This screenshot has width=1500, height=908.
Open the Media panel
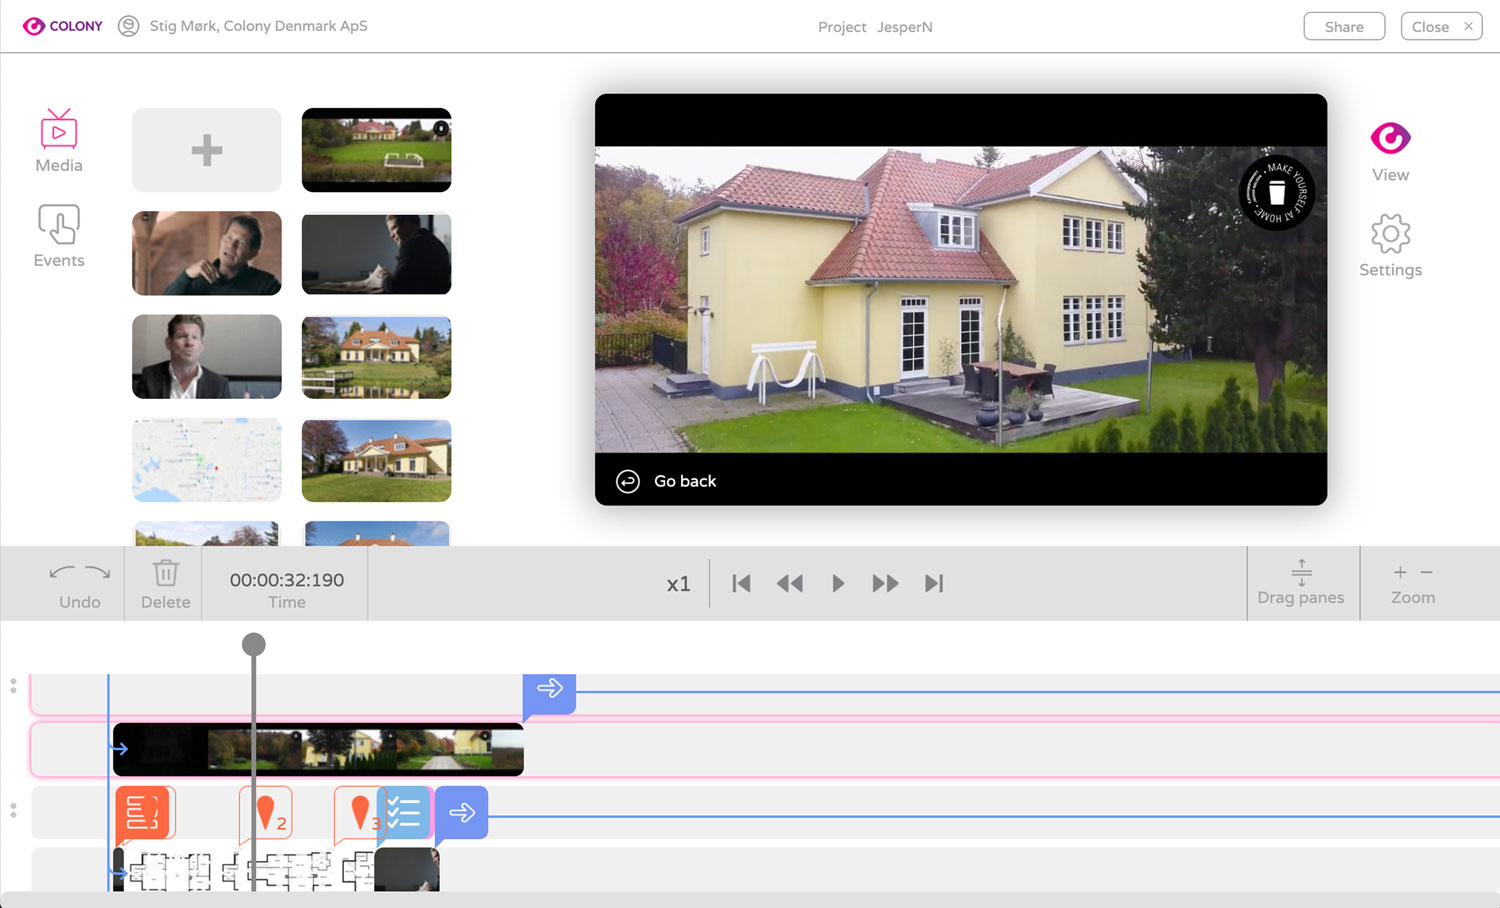coord(59,140)
